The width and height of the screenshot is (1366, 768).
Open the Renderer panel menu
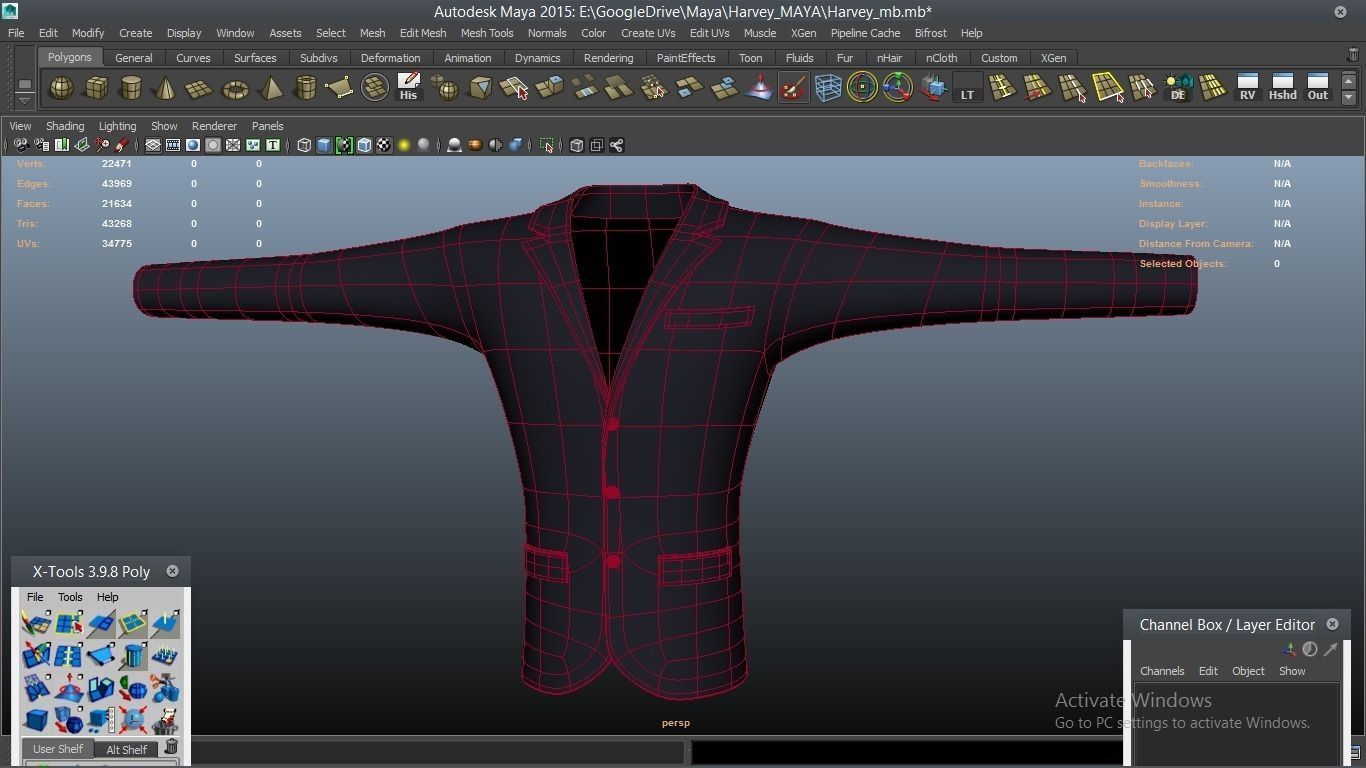pos(214,126)
